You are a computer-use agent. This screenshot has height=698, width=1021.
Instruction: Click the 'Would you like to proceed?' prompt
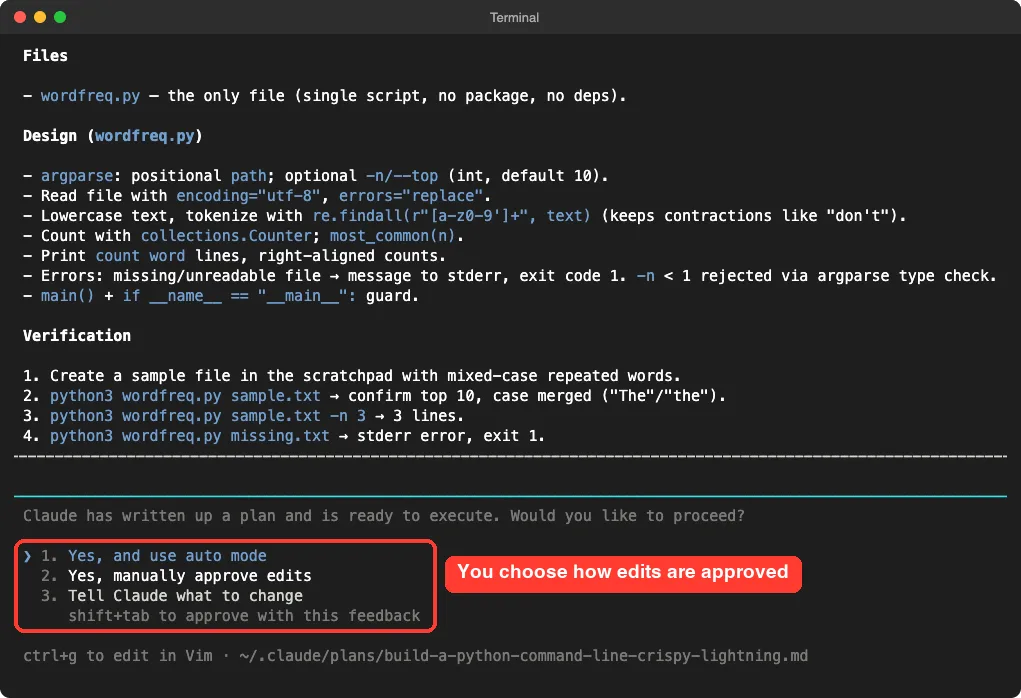[x=627, y=516]
